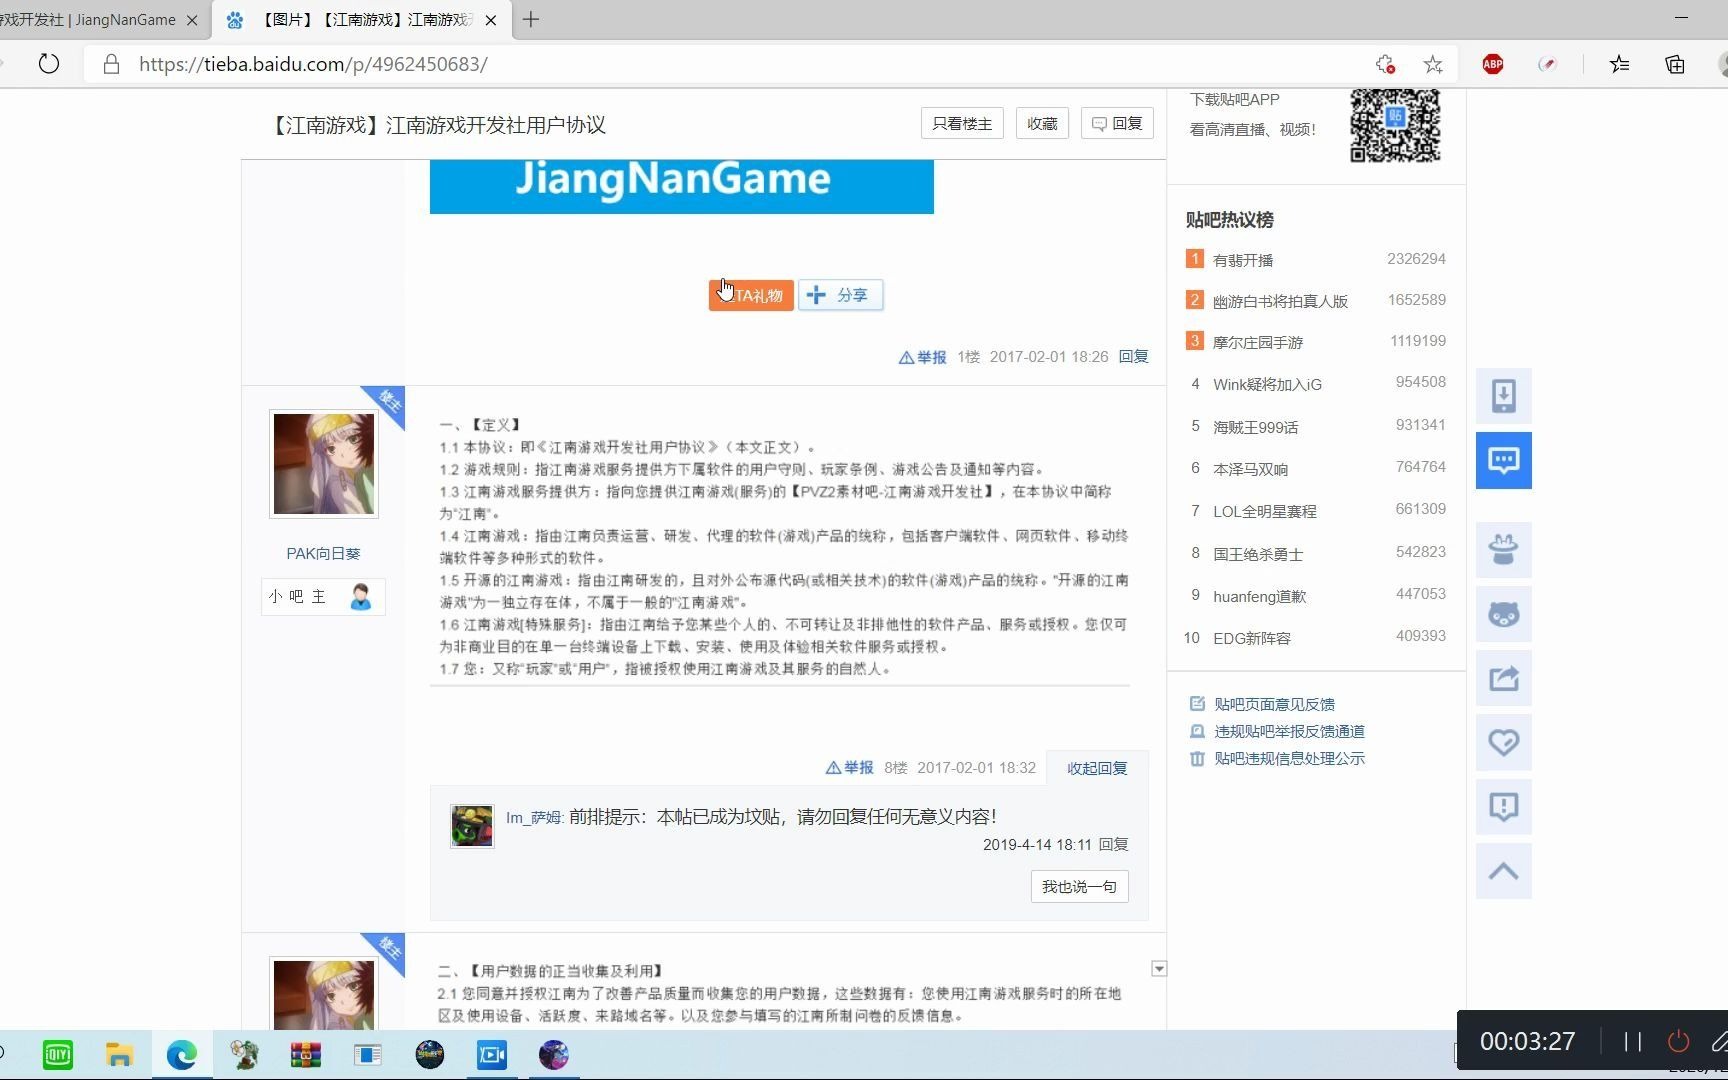Open the PAK向日葵 user profile link
Image resolution: width=1728 pixels, height=1080 pixels.
point(323,553)
